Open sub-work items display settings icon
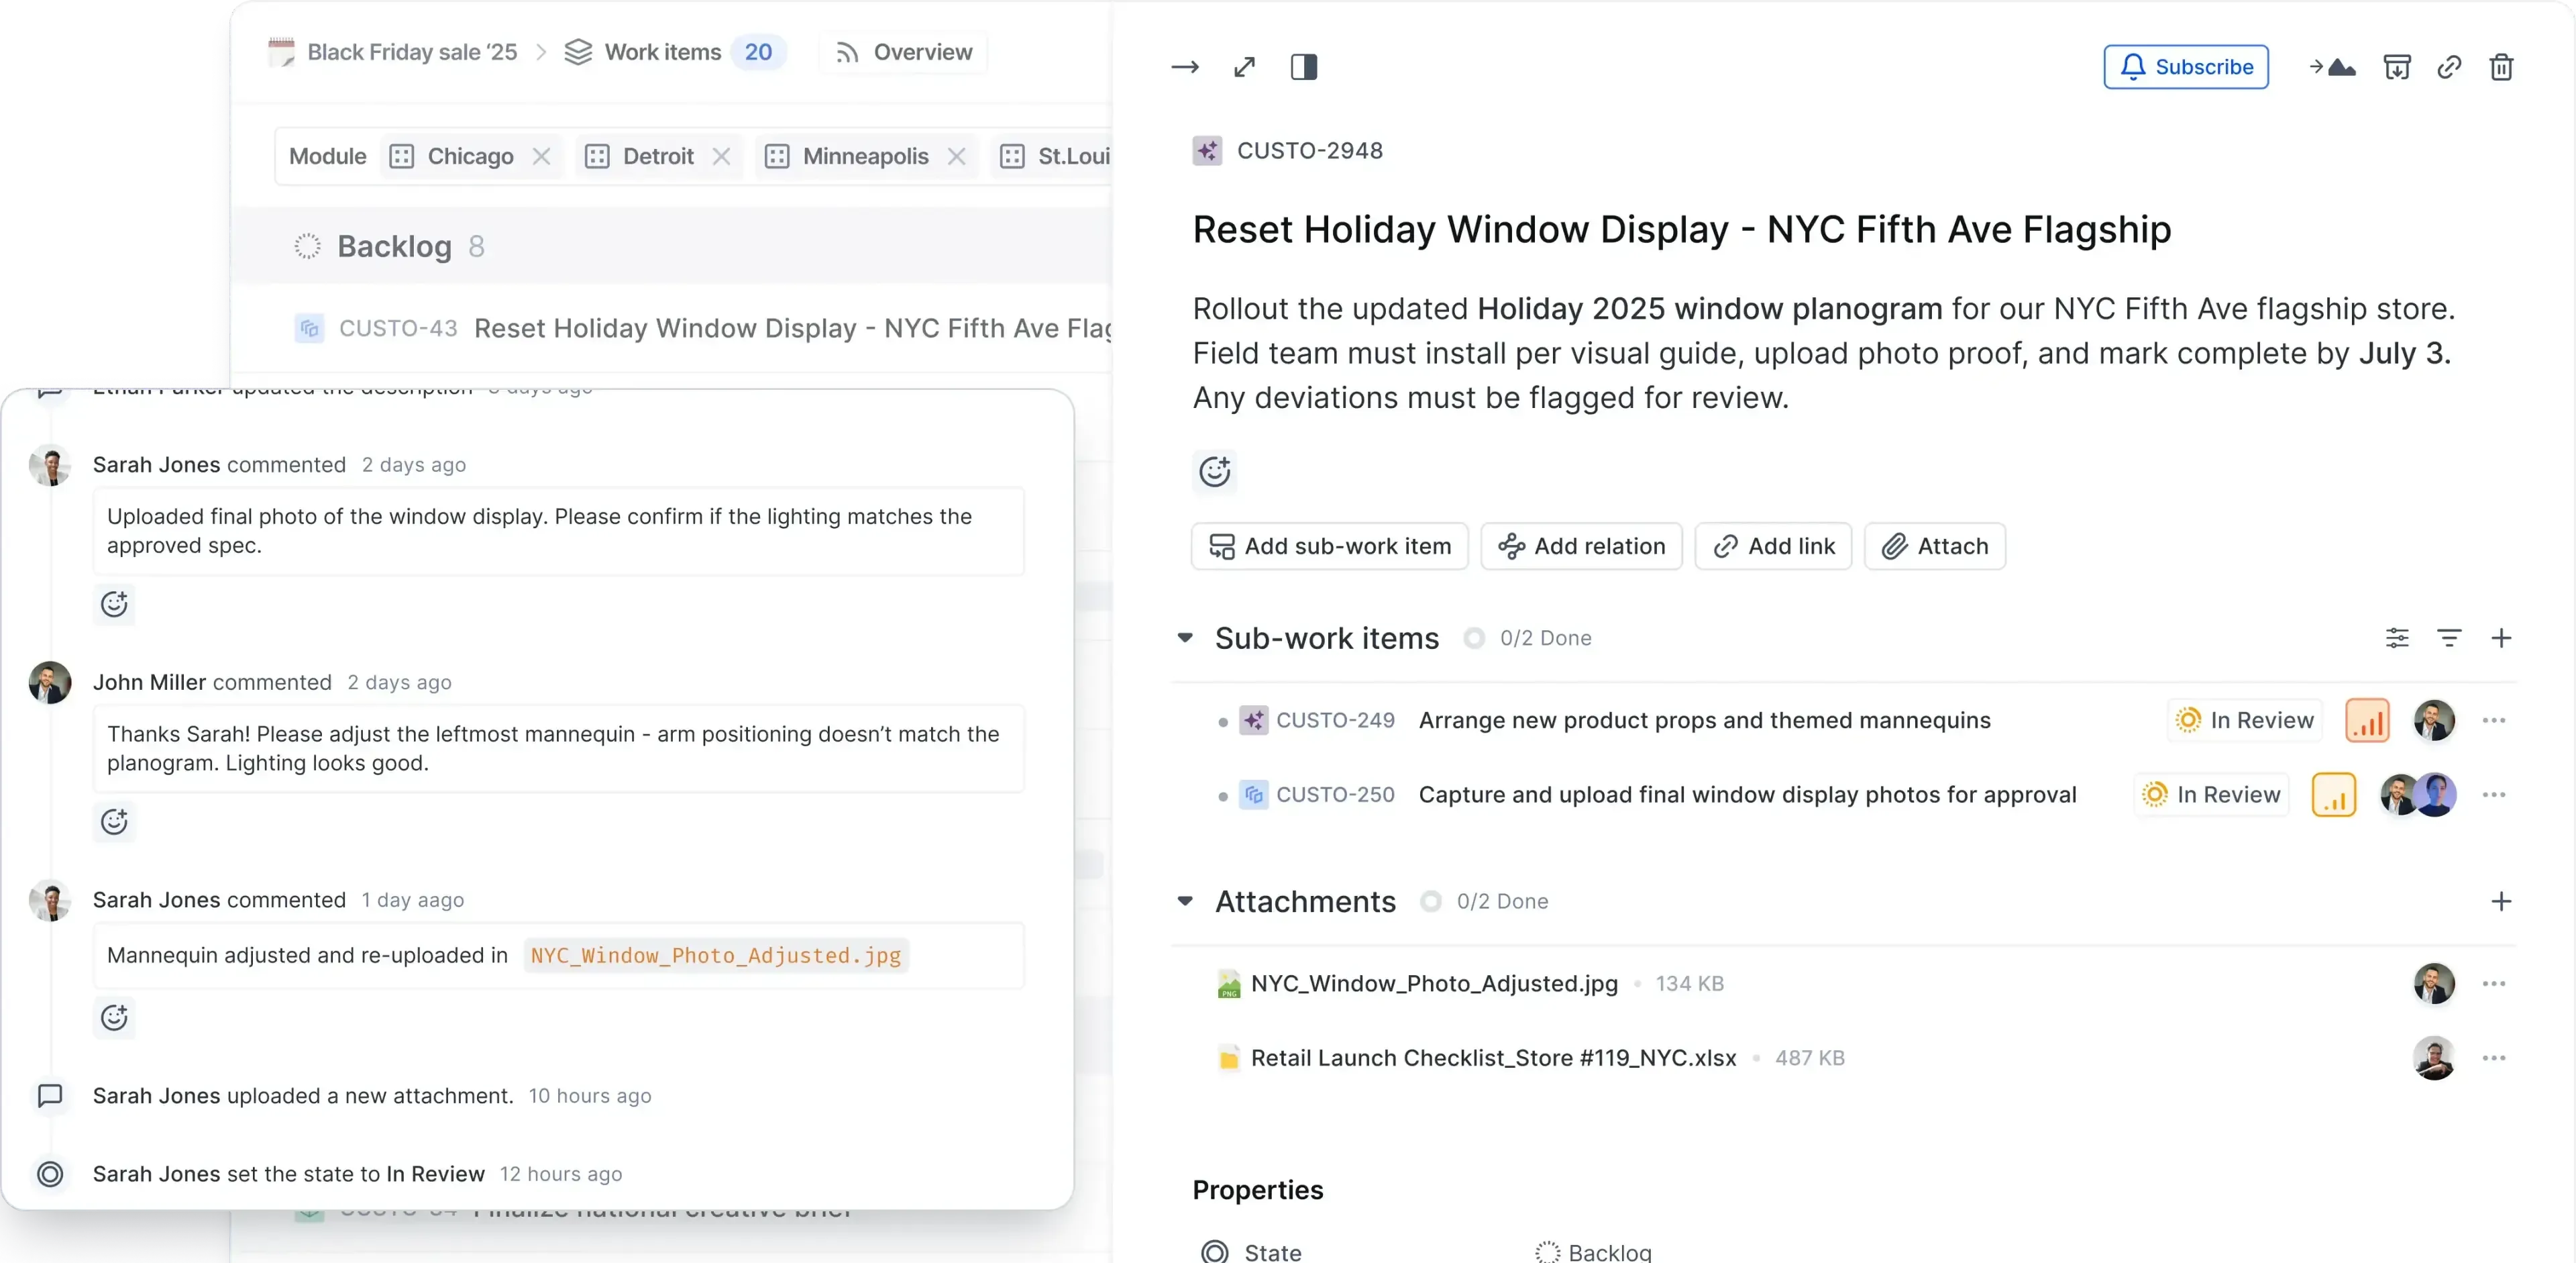Viewport: 2576px width, 1263px height. pos(2398,638)
